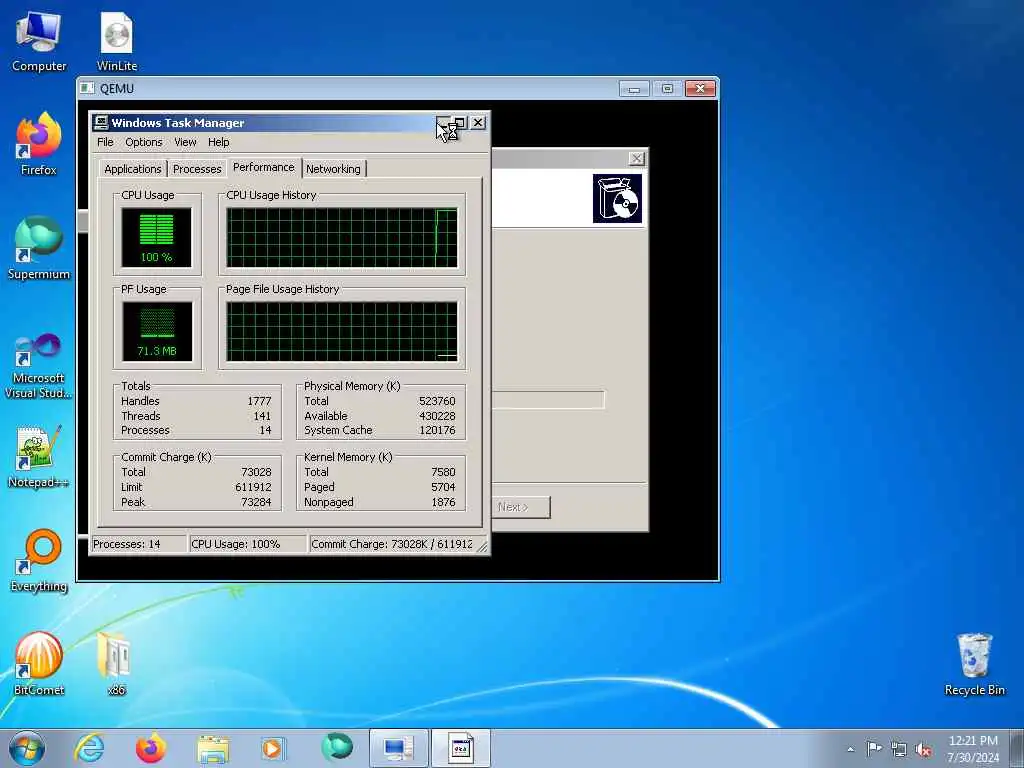Screen dimensions: 1024x768
Task: Launch Firefox from the desktop shortcut
Action: [x=39, y=144]
